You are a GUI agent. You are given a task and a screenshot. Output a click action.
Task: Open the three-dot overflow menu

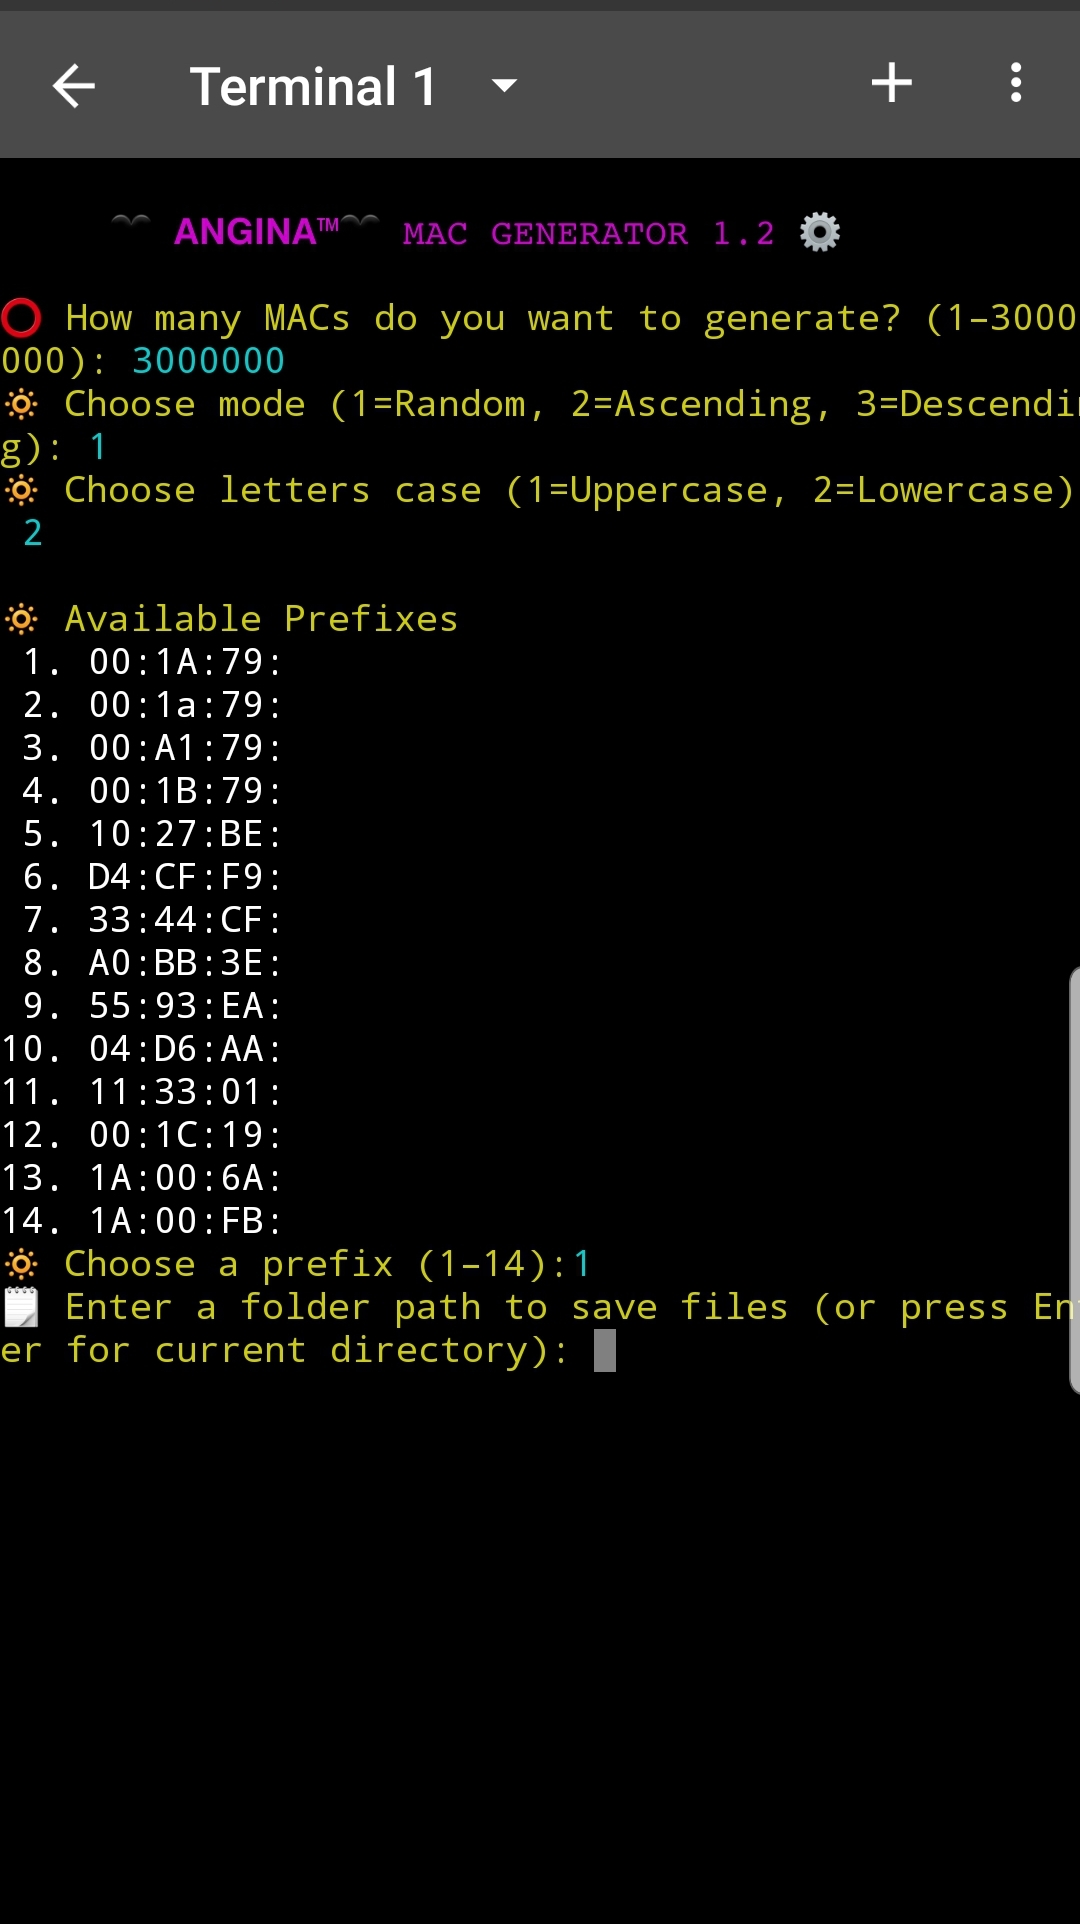tap(1016, 83)
